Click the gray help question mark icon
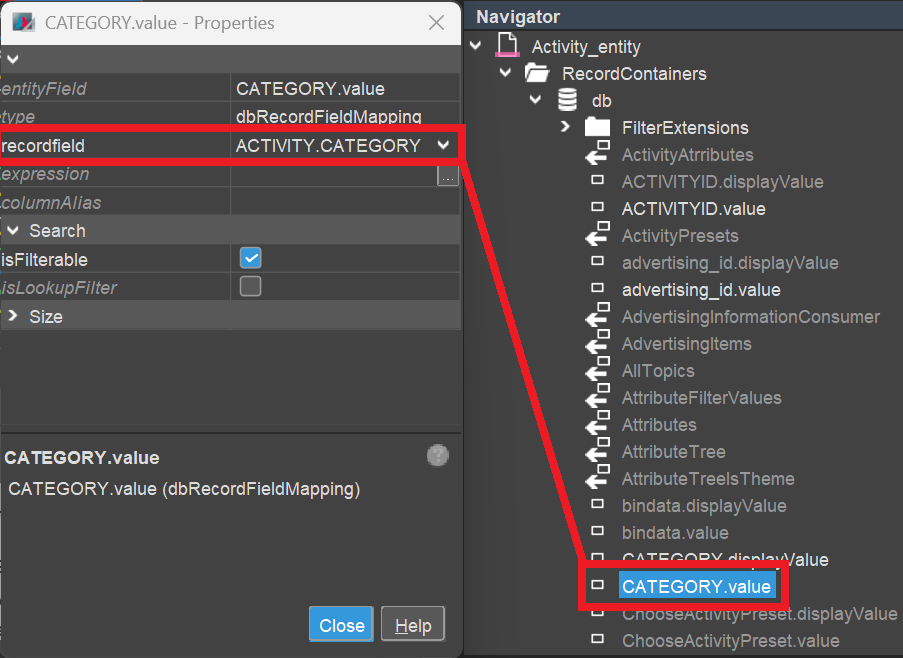Image resolution: width=903 pixels, height=658 pixels. click(437, 456)
